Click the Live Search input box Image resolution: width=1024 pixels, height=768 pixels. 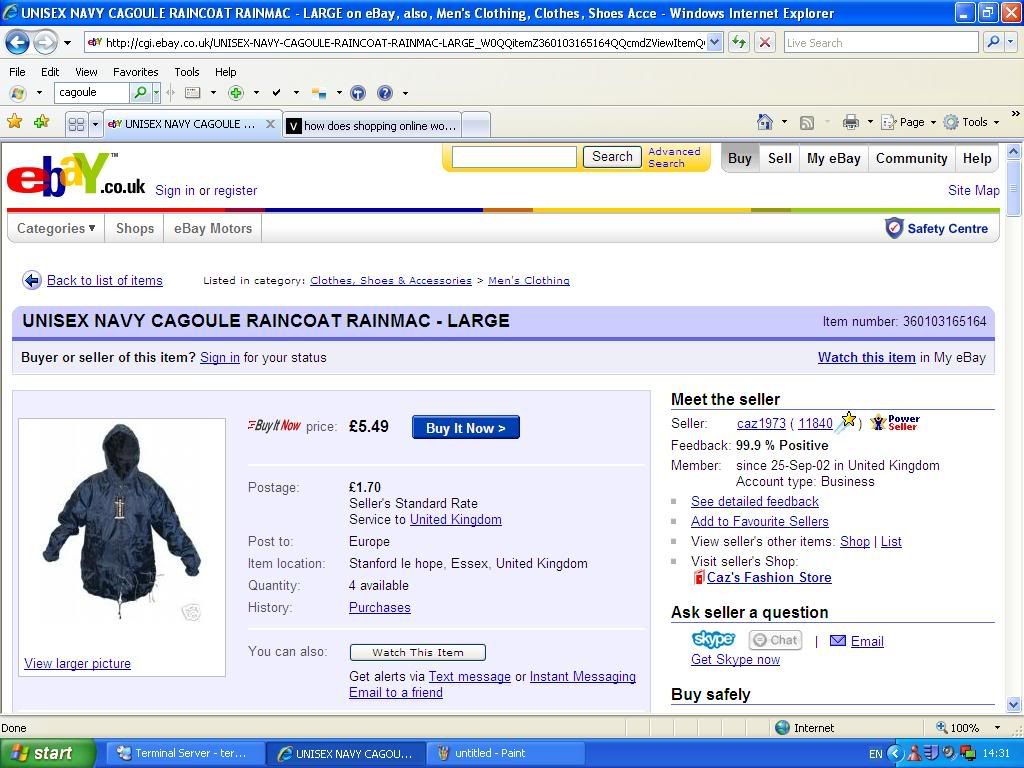[881, 42]
